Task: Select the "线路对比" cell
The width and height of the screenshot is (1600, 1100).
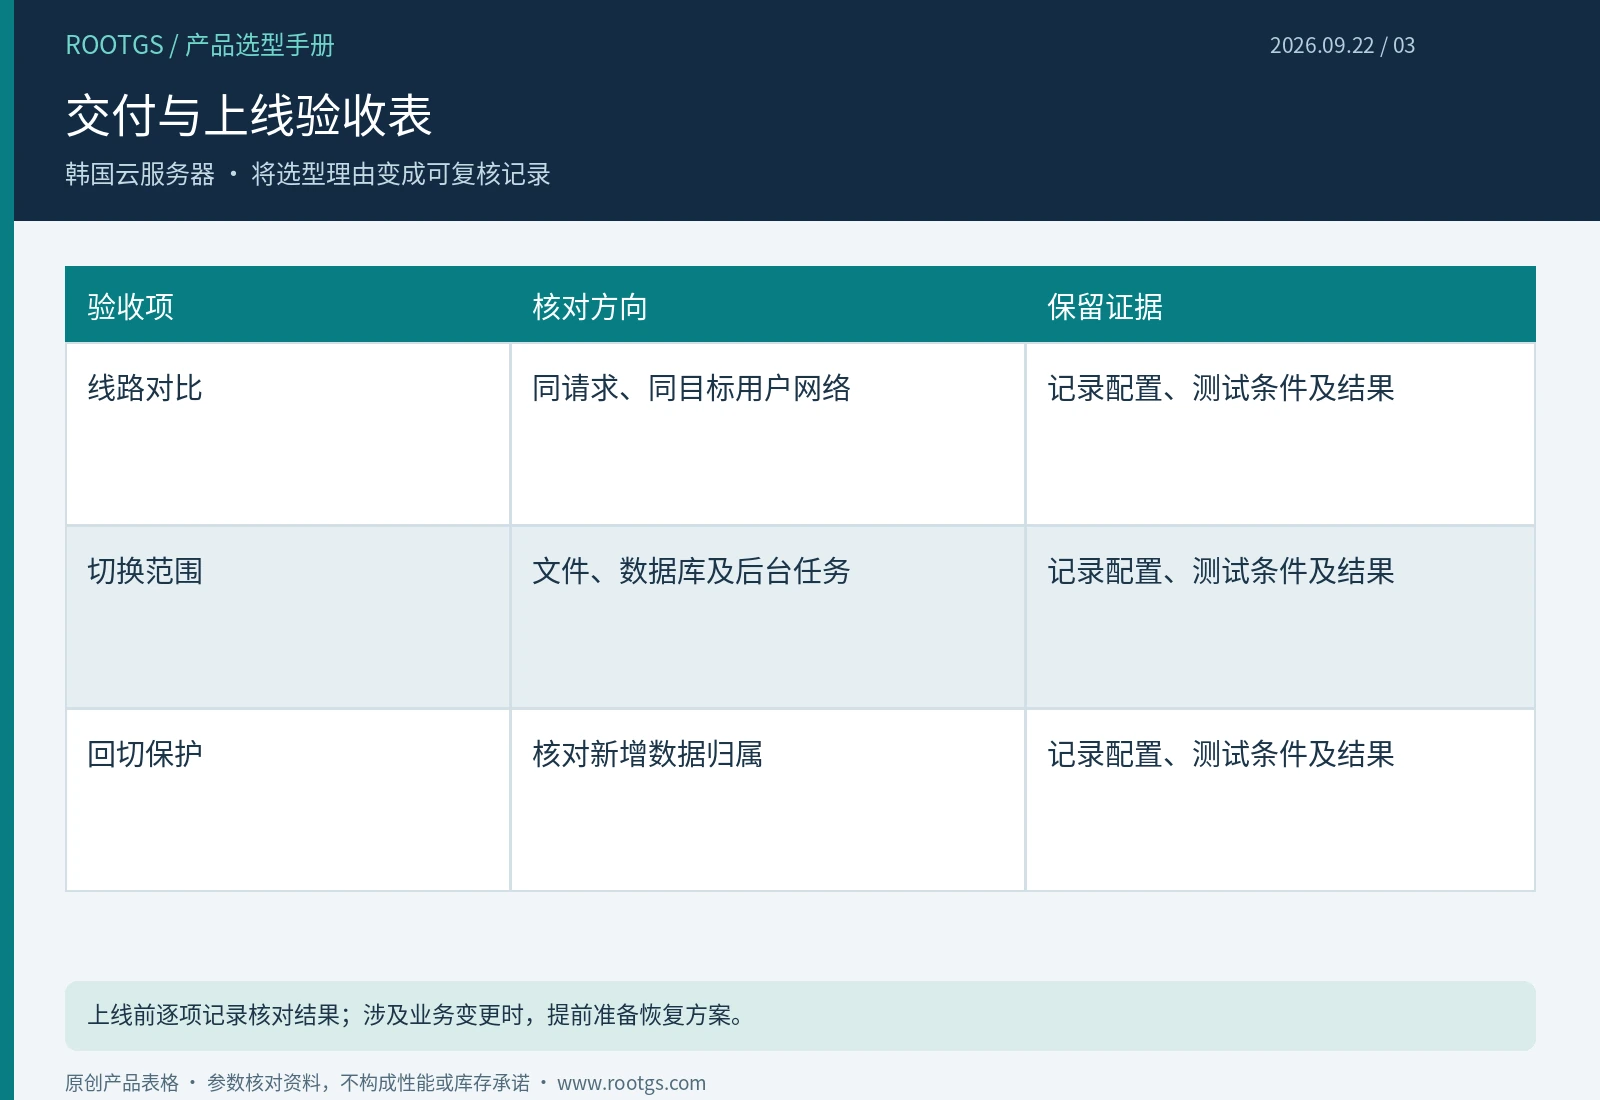Action: [288, 434]
